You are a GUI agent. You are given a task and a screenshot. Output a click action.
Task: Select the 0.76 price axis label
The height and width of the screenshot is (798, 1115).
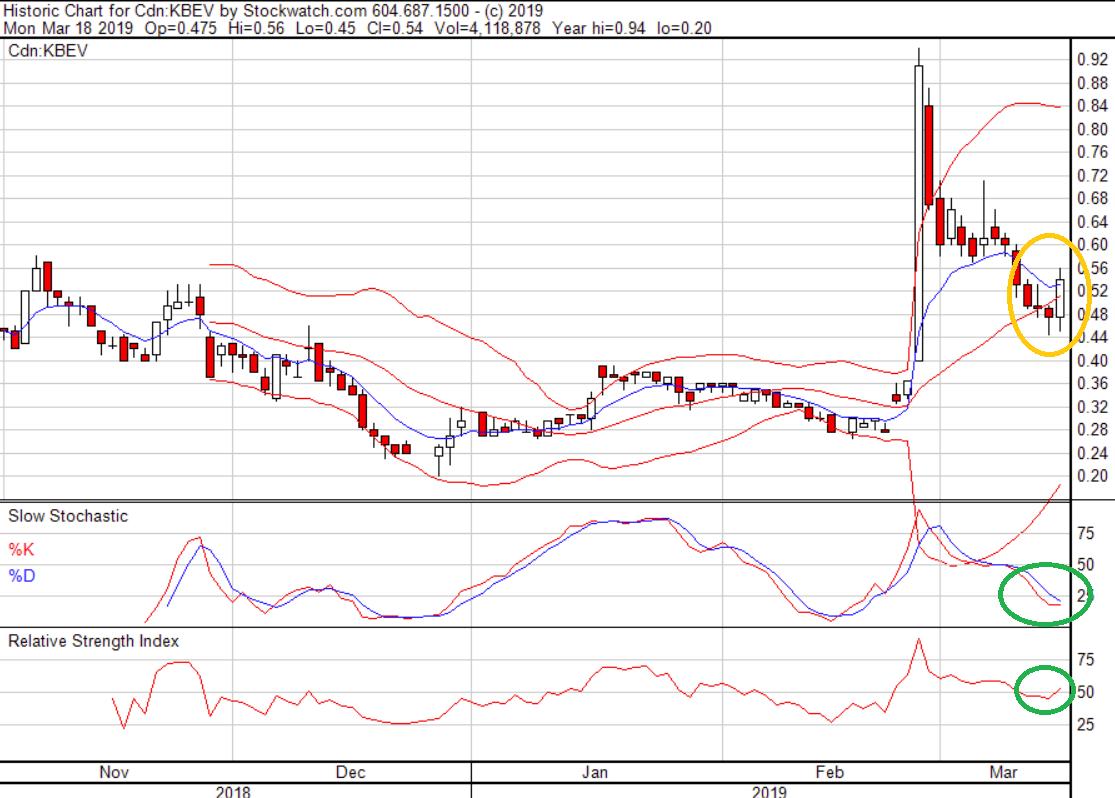click(x=1092, y=152)
